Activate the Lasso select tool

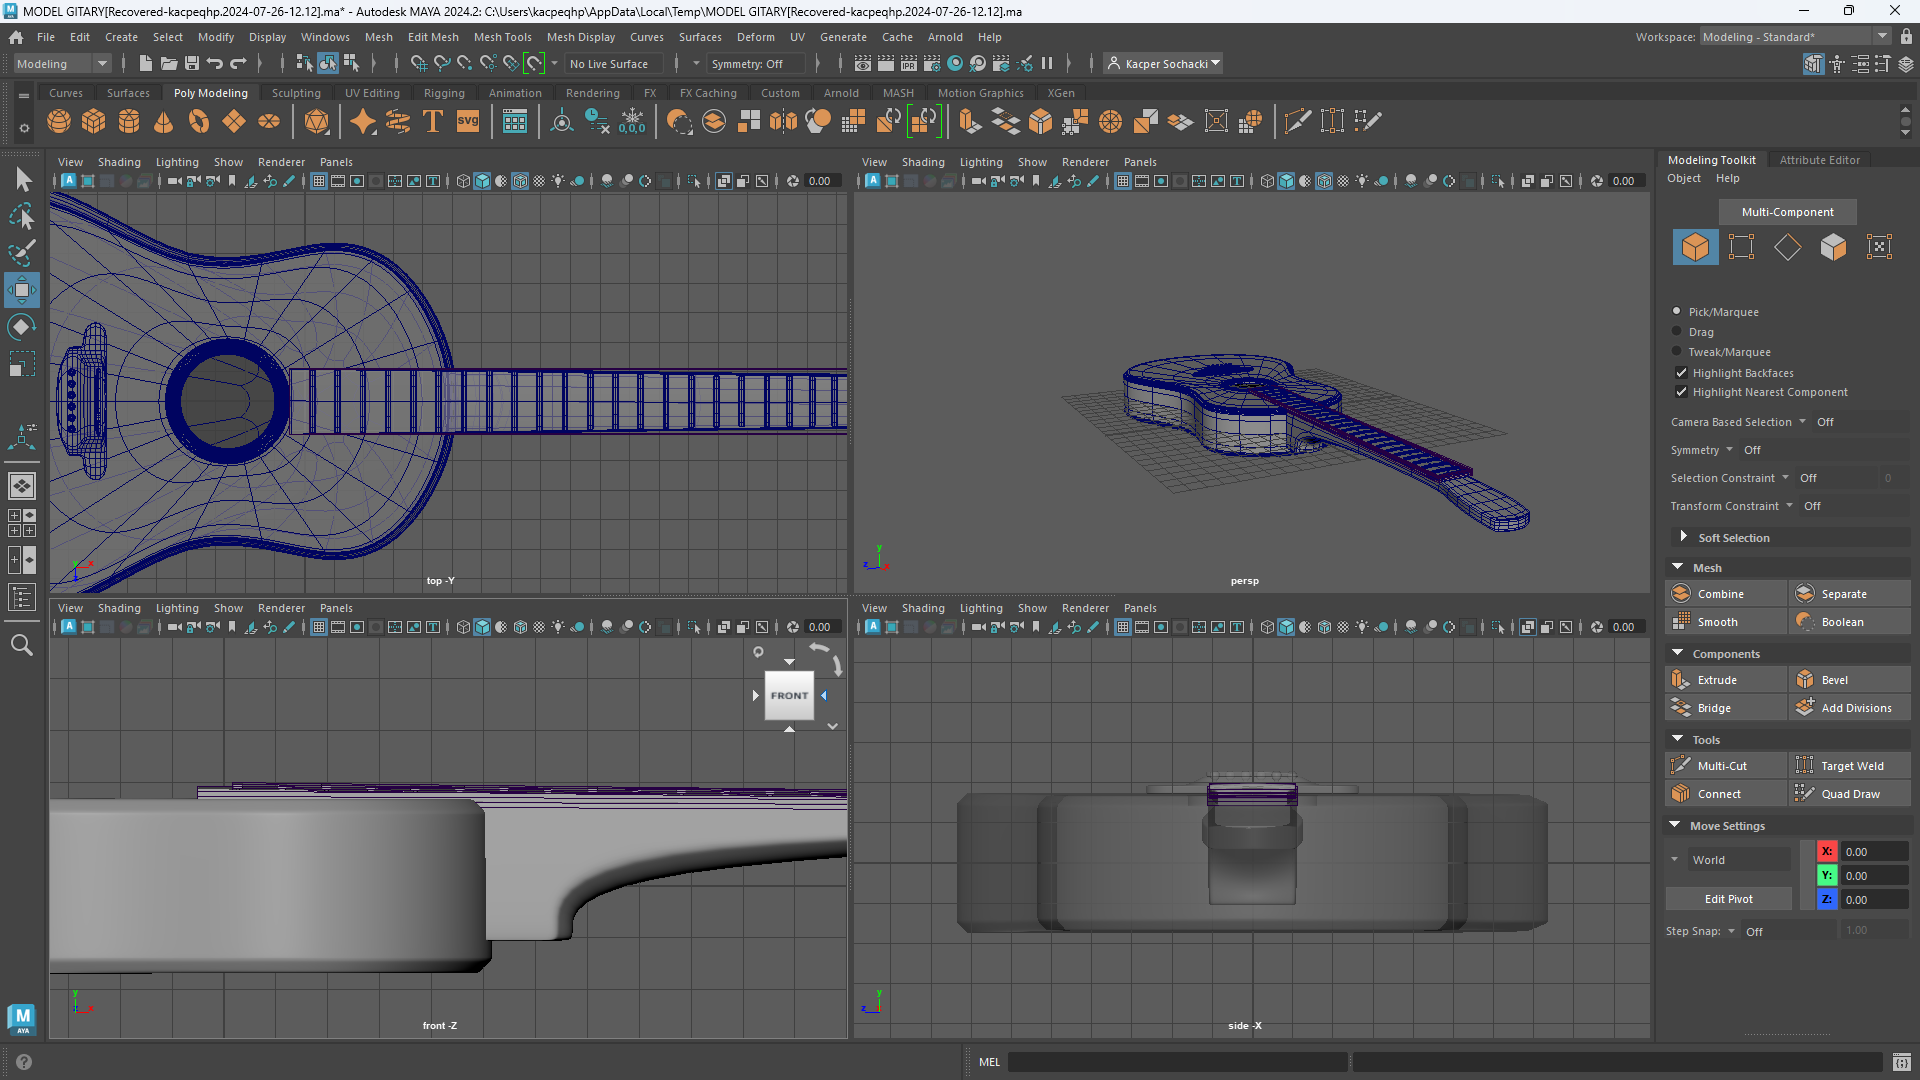[22, 217]
